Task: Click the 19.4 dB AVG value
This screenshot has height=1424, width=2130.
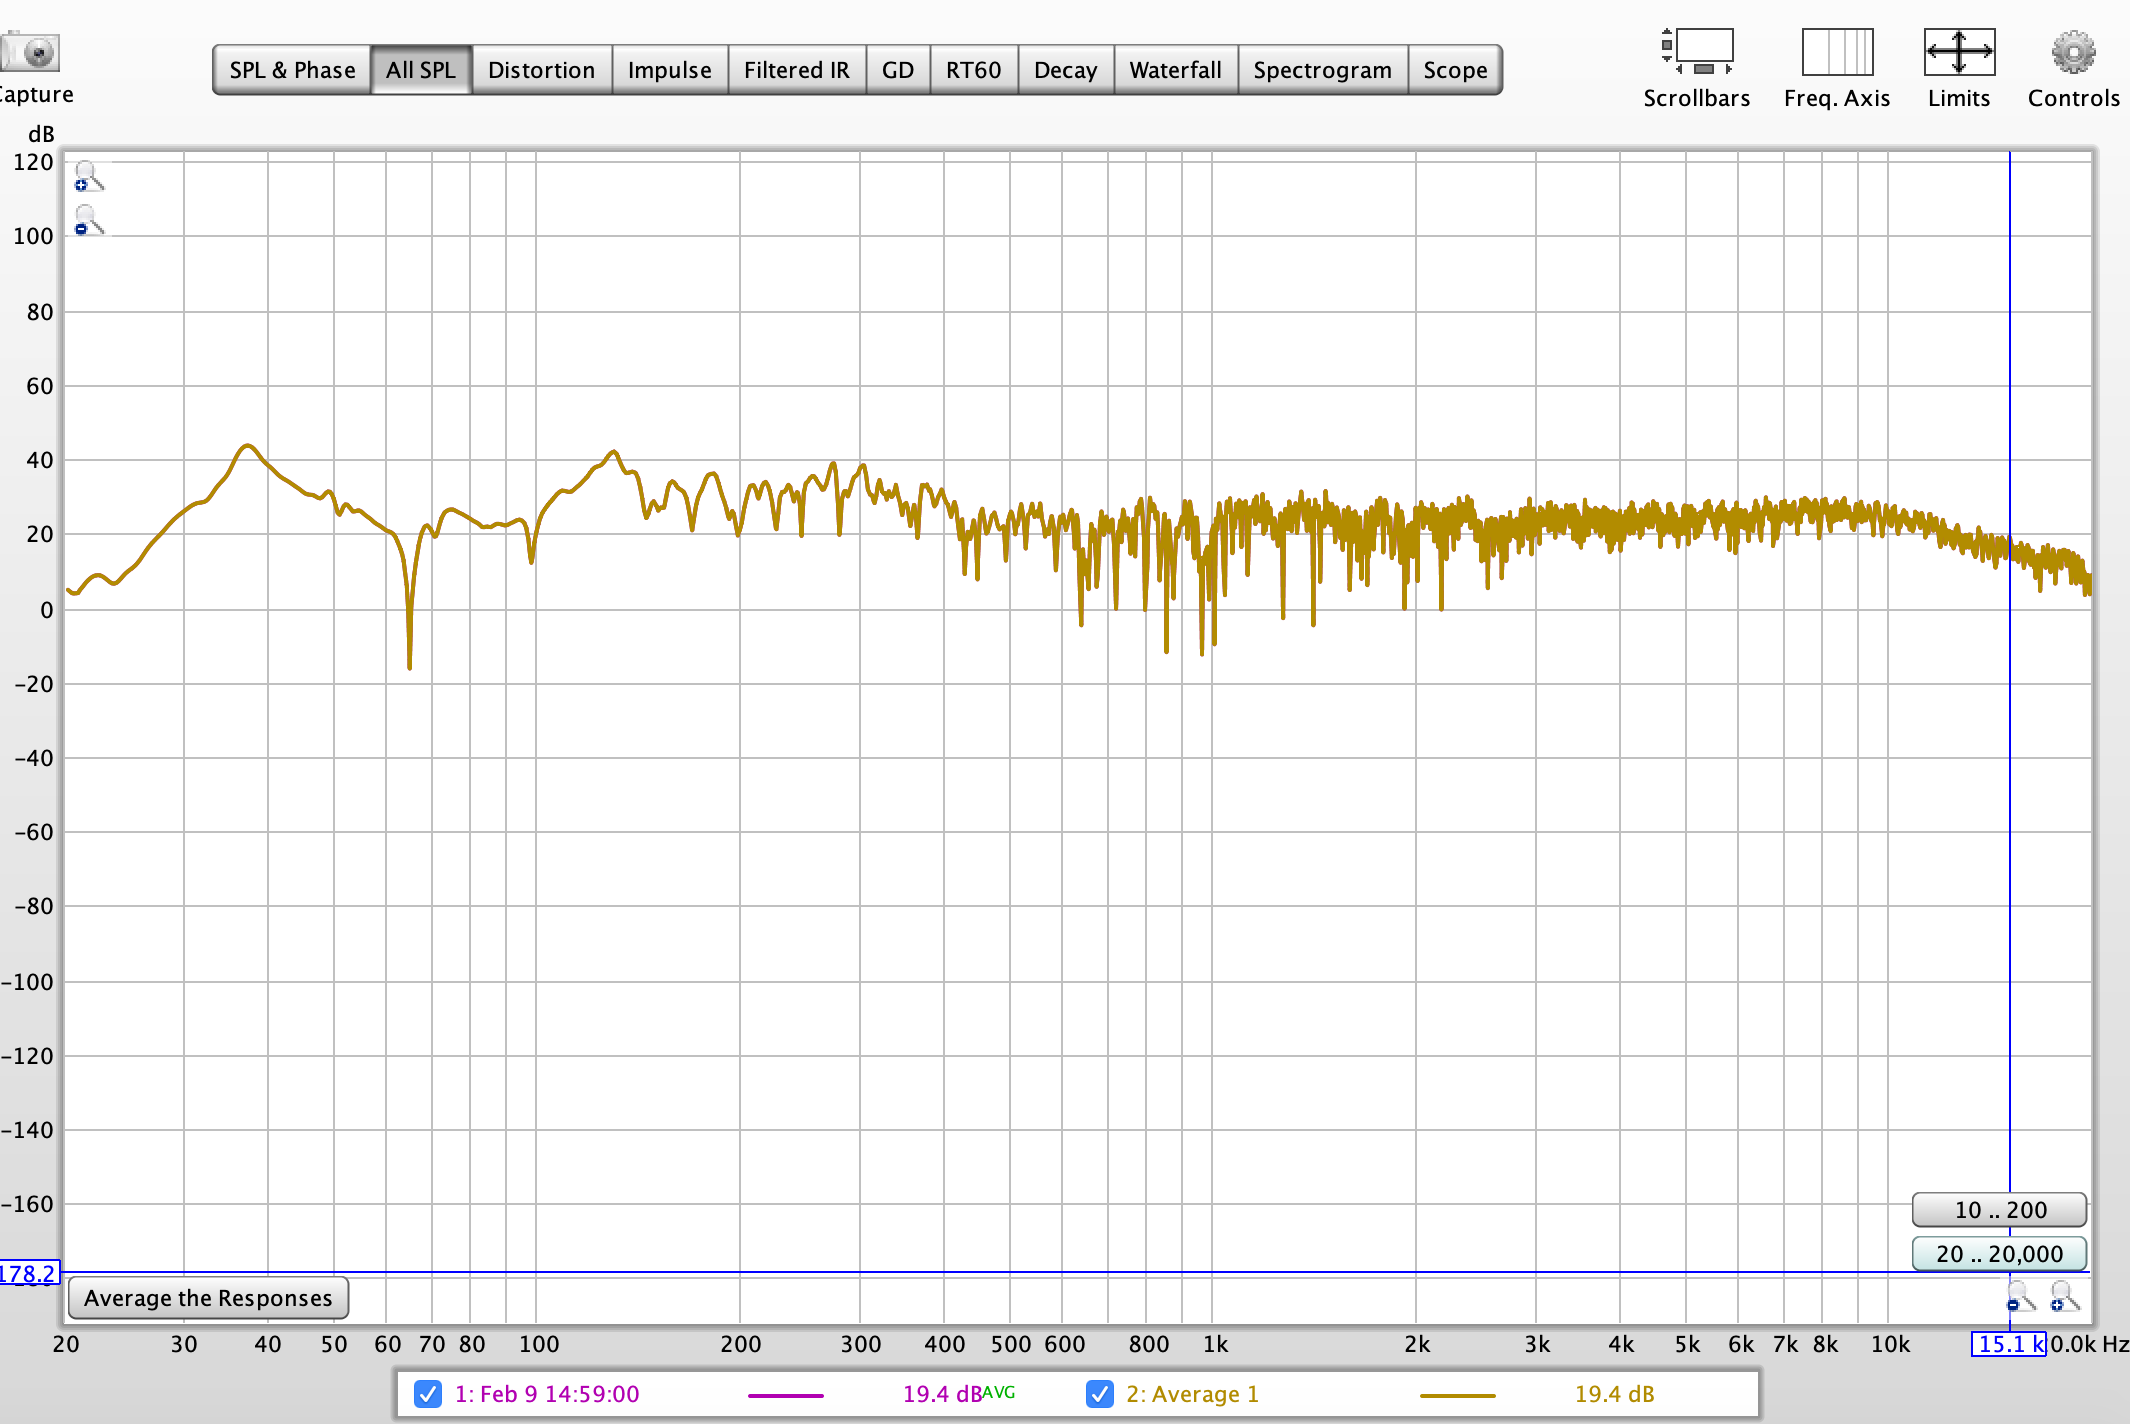Action: point(958,1394)
